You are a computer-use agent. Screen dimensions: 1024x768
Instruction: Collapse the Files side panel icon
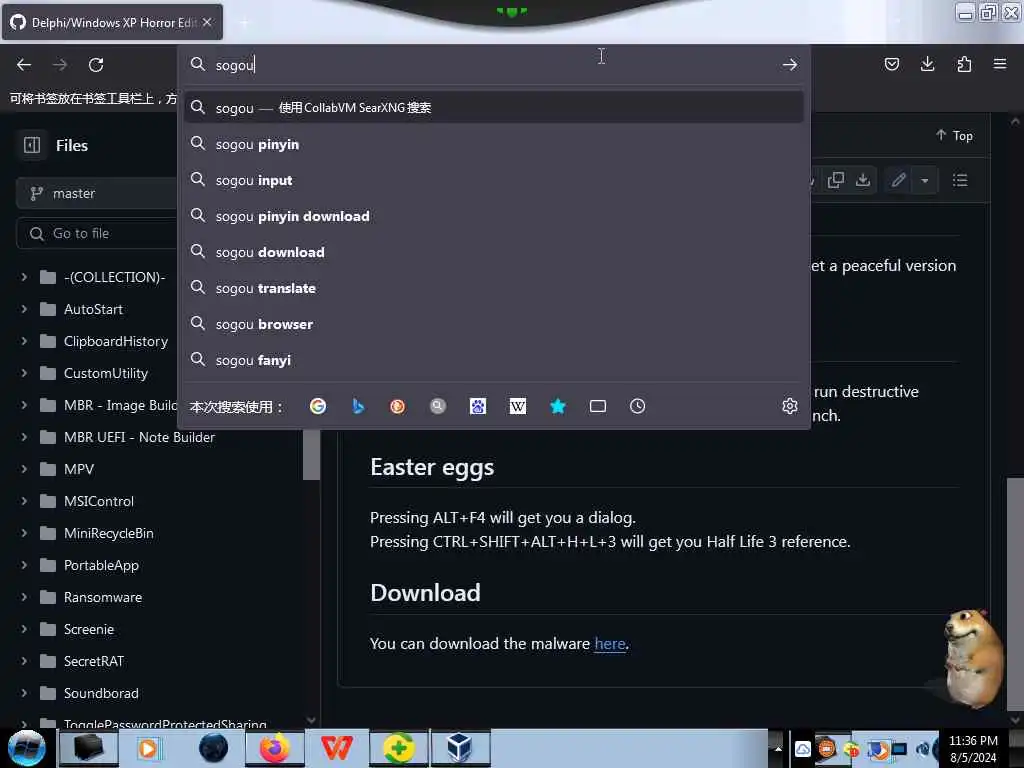click(x=32, y=145)
